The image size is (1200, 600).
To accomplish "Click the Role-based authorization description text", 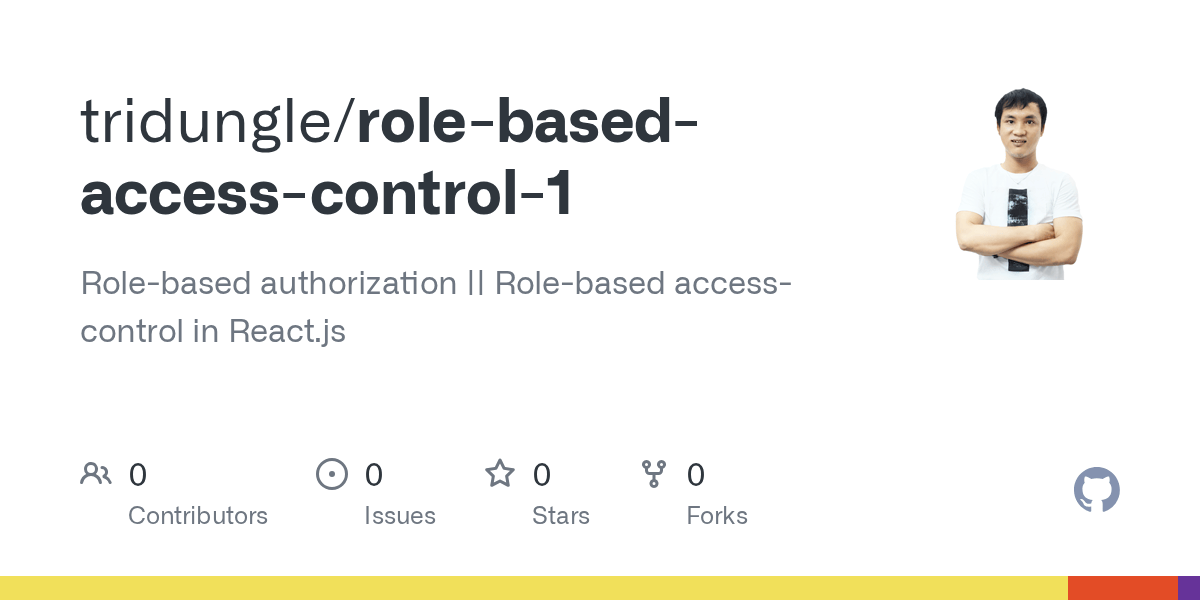I will (436, 307).
